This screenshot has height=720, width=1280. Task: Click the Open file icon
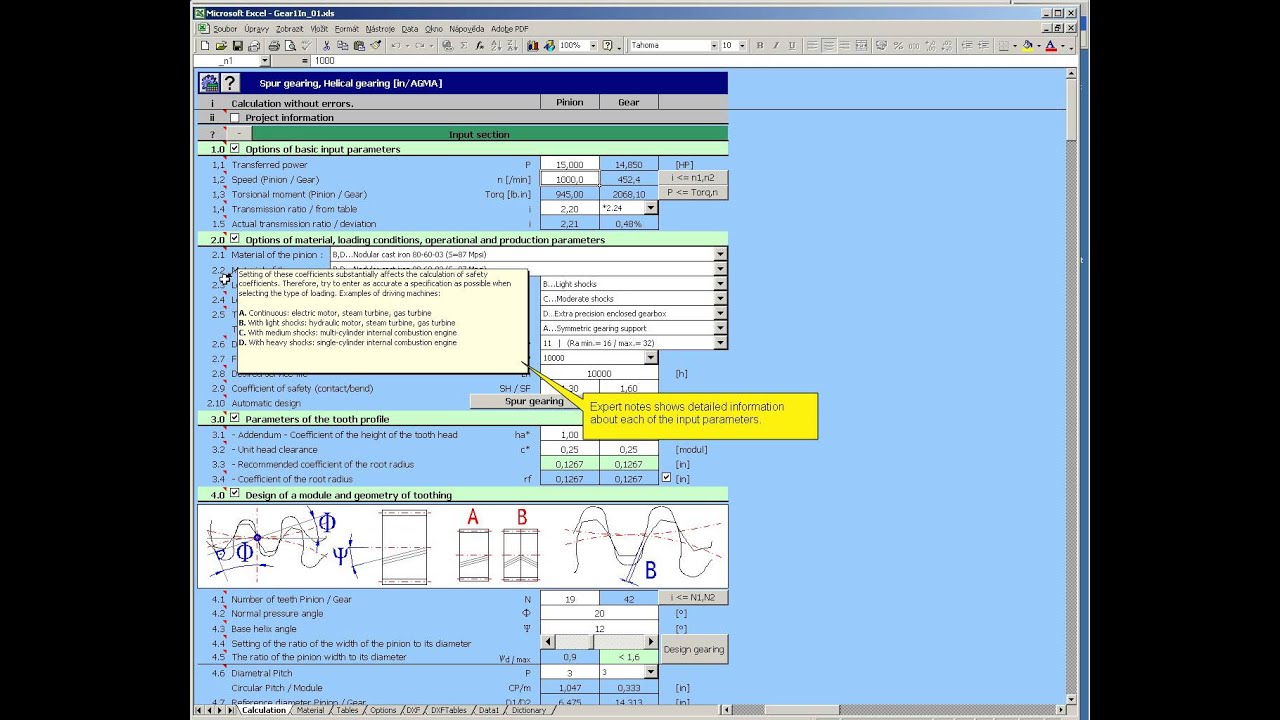click(221, 45)
